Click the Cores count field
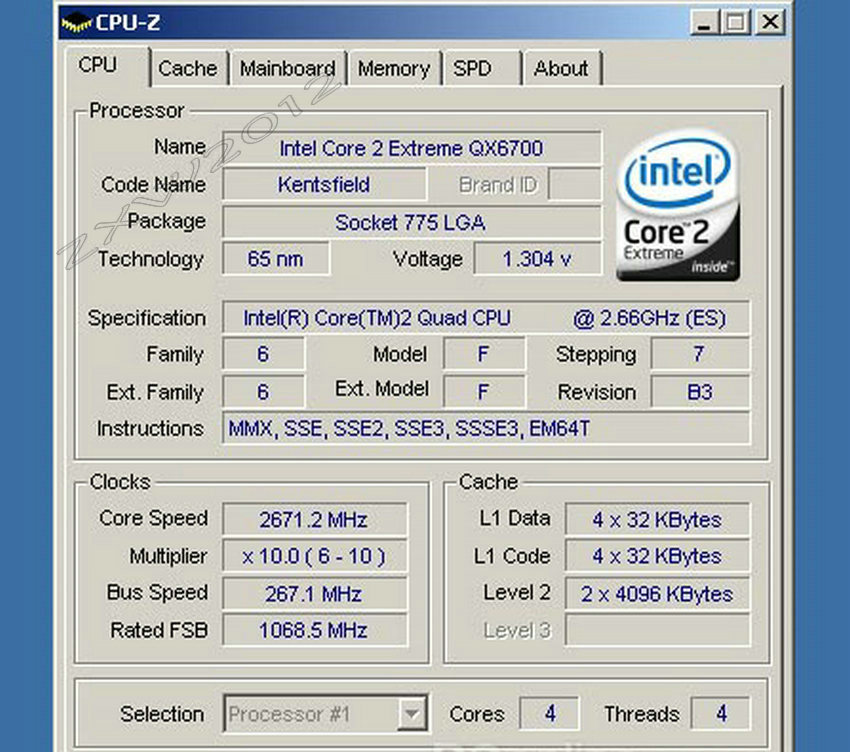Viewport: 850px width, 752px height. [549, 713]
